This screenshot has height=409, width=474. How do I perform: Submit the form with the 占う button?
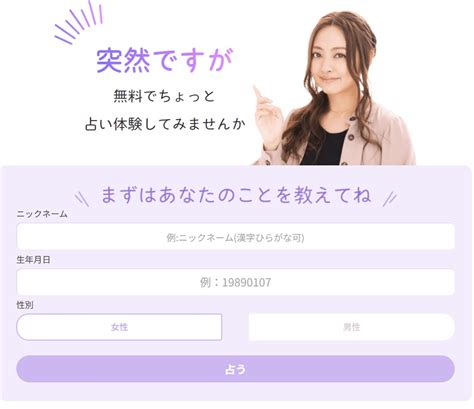(x=235, y=369)
